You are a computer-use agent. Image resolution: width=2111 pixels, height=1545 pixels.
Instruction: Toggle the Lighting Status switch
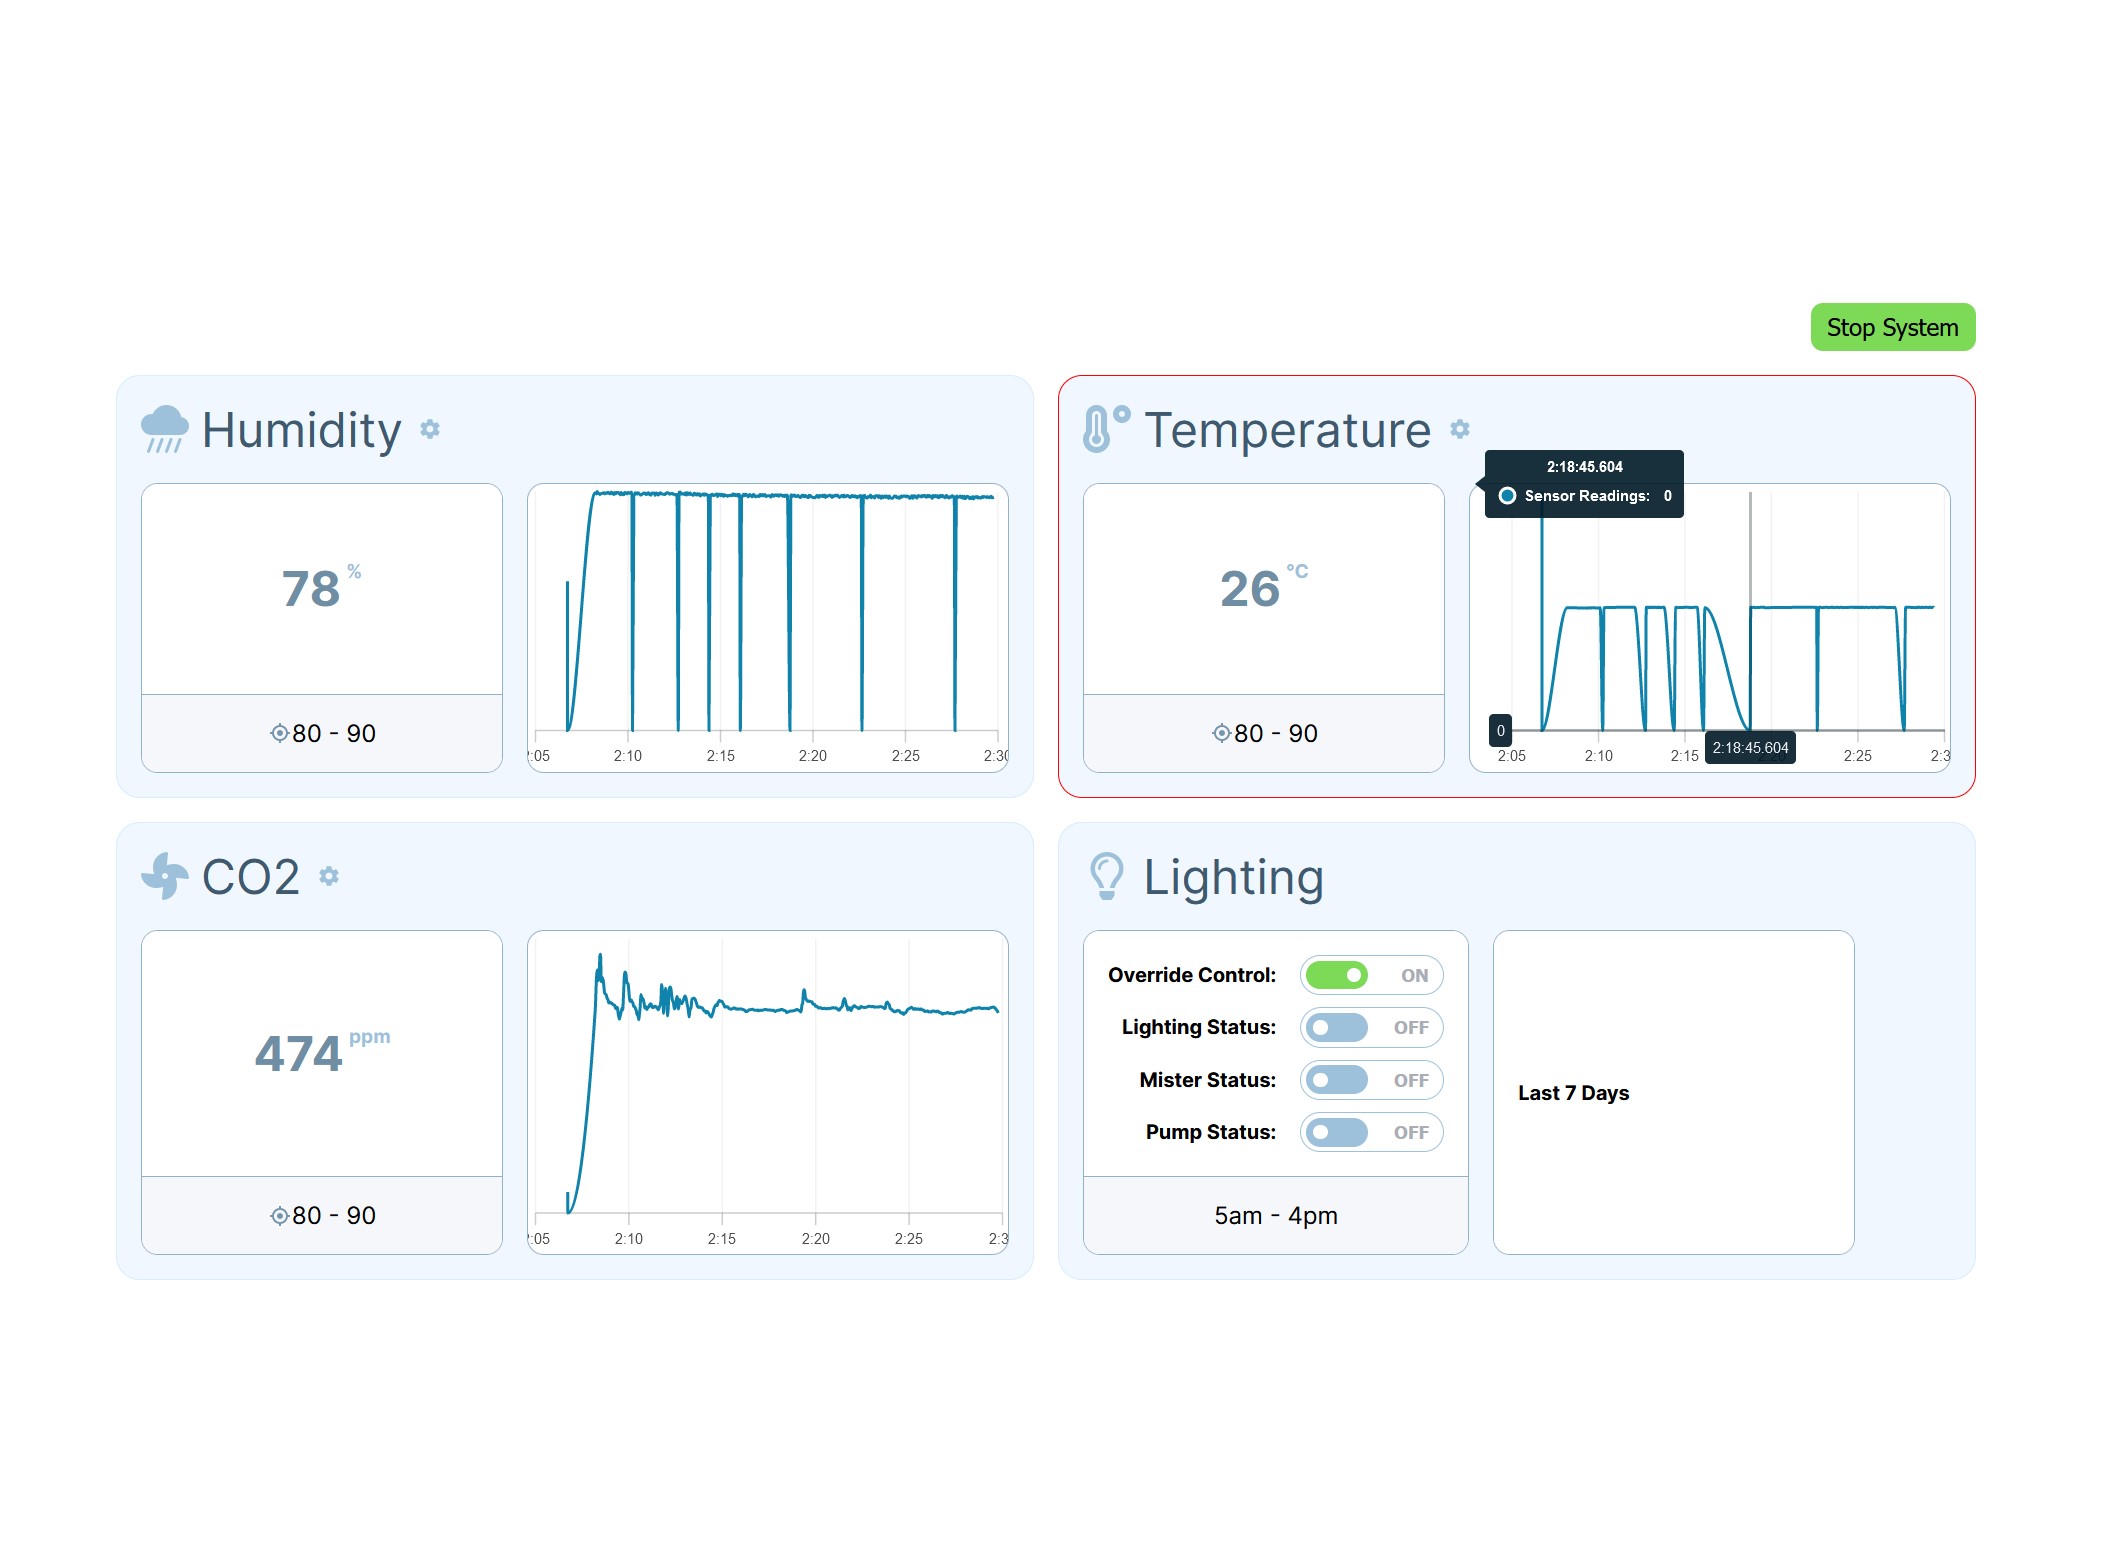(1337, 1027)
